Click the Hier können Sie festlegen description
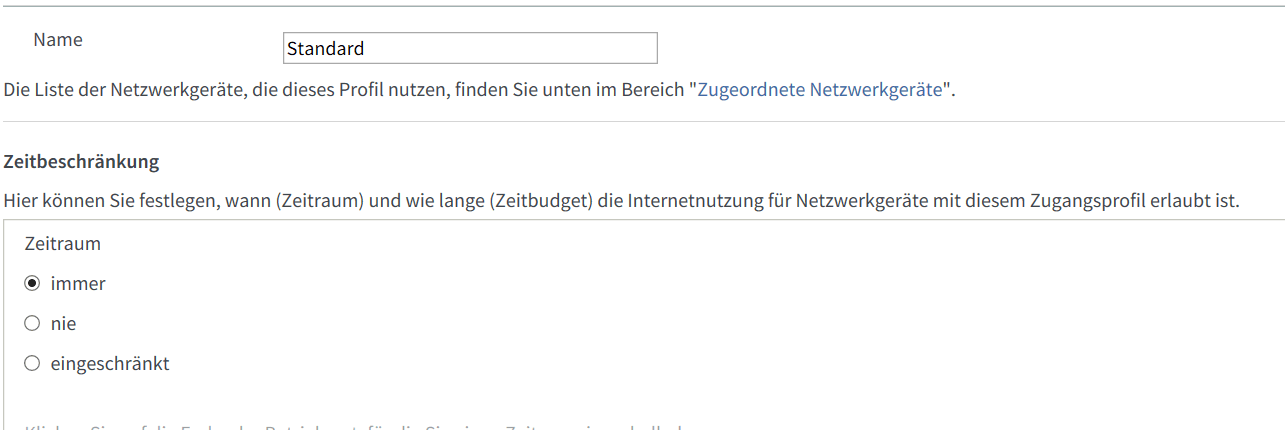This screenshot has height=430, width=1285. pos(621,201)
